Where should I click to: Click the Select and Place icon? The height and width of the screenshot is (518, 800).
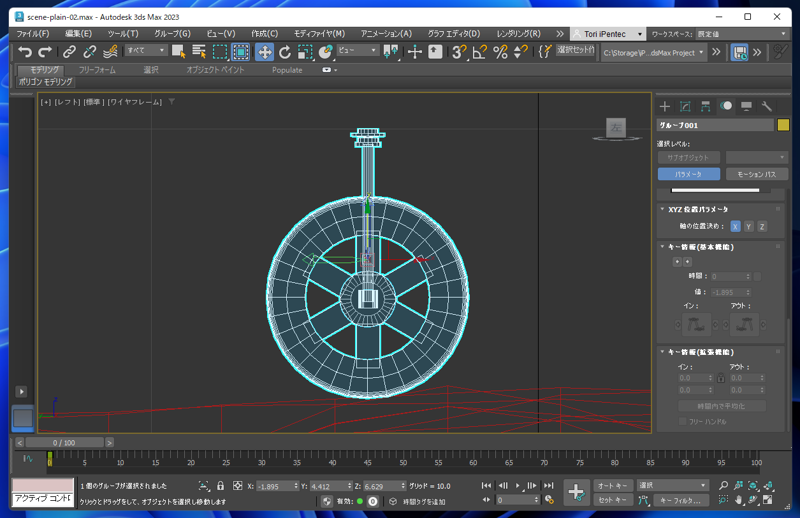click(x=325, y=52)
